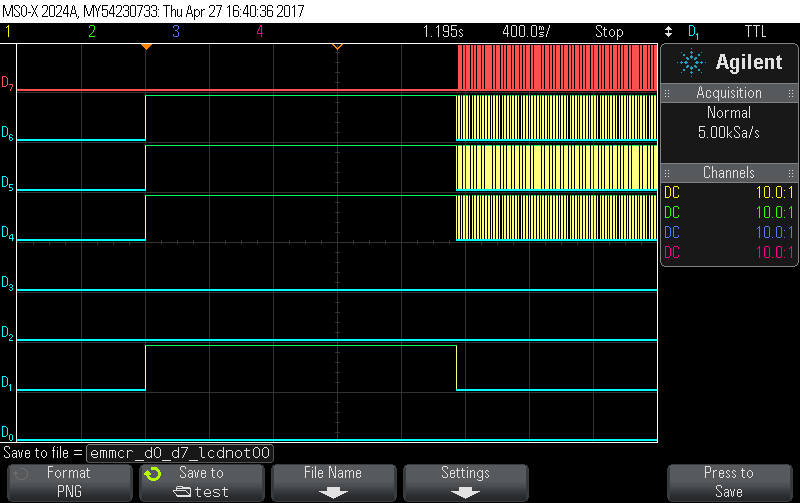Click the trigger edge double-arrow icon

668,32
